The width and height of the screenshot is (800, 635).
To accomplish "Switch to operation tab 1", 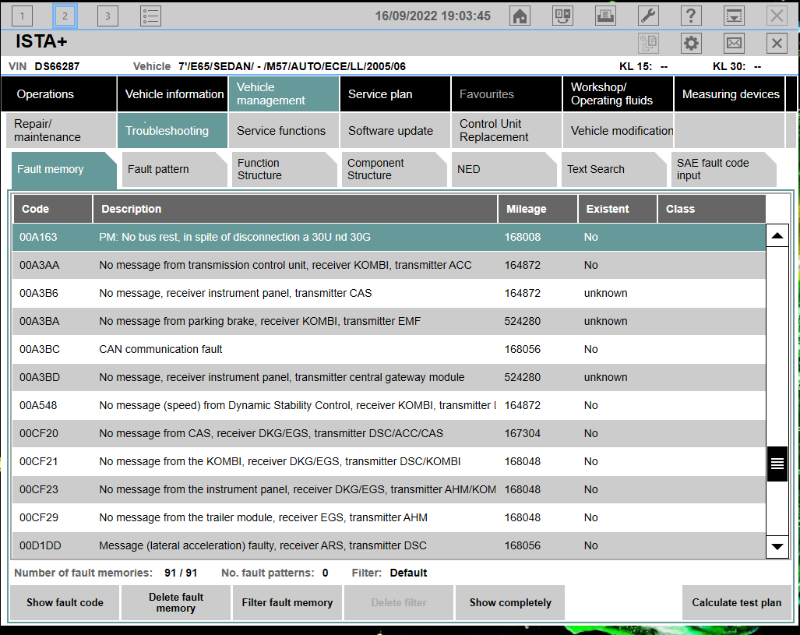I will click(22, 16).
